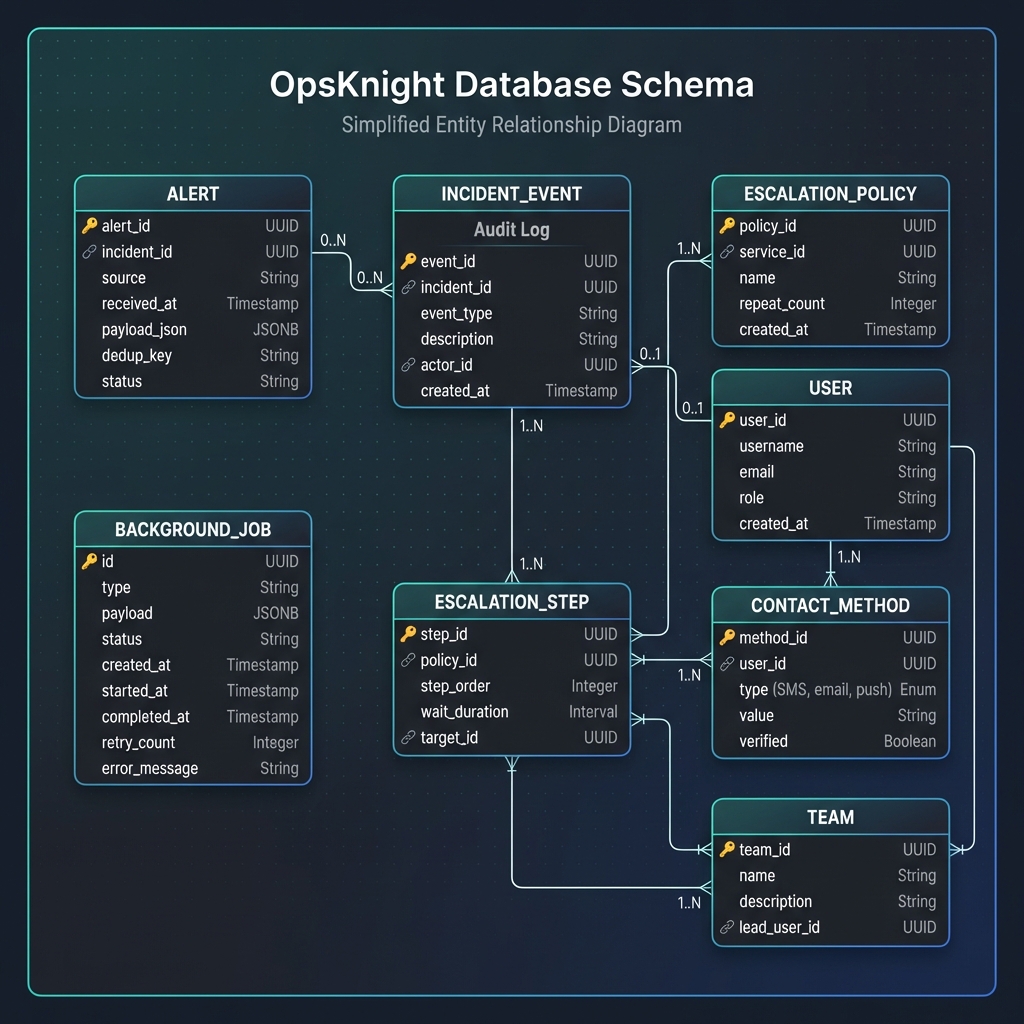Select the primary key icon for user_id
Image resolution: width=1024 pixels, height=1024 pixels.
tap(726, 420)
